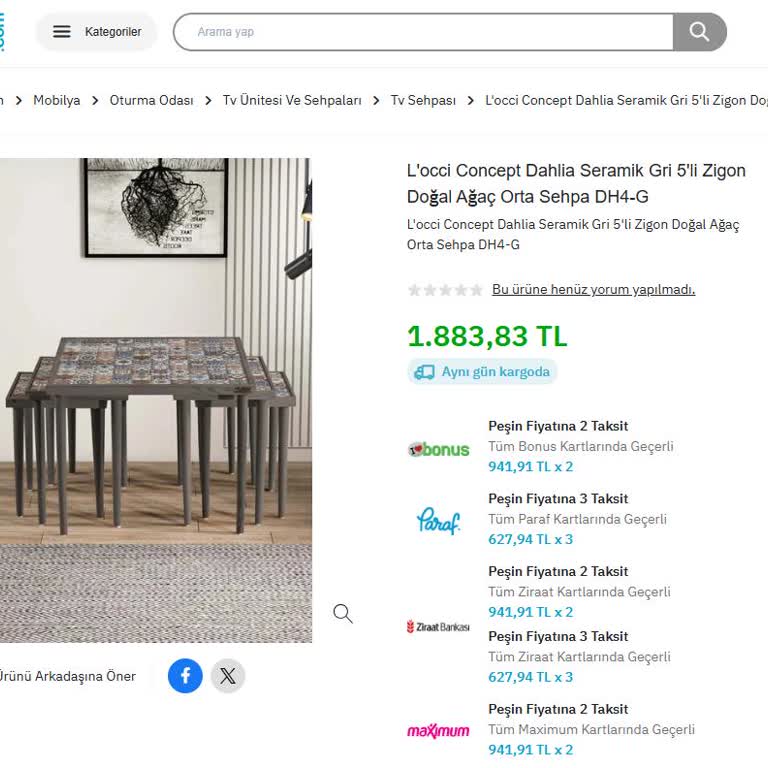Click the Bonus card logo
The width and height of the screenshot is (768, 768).
coord(438,449)
